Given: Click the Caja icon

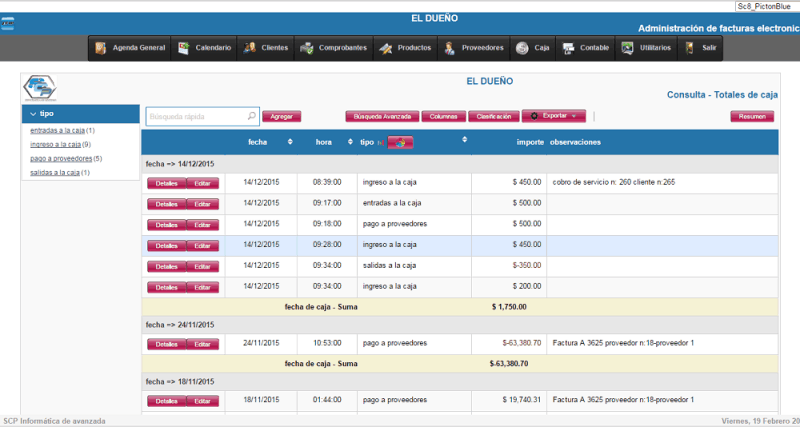Looking at the screenshot, I should click(x=522, y=48).
